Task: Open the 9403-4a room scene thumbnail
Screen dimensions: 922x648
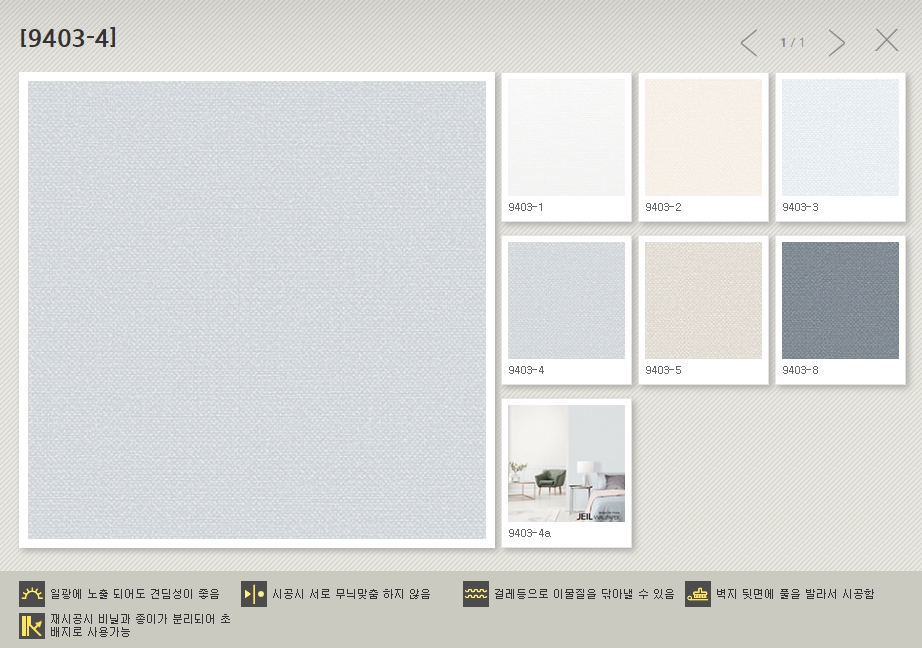Action: click(x=566, y=463)
